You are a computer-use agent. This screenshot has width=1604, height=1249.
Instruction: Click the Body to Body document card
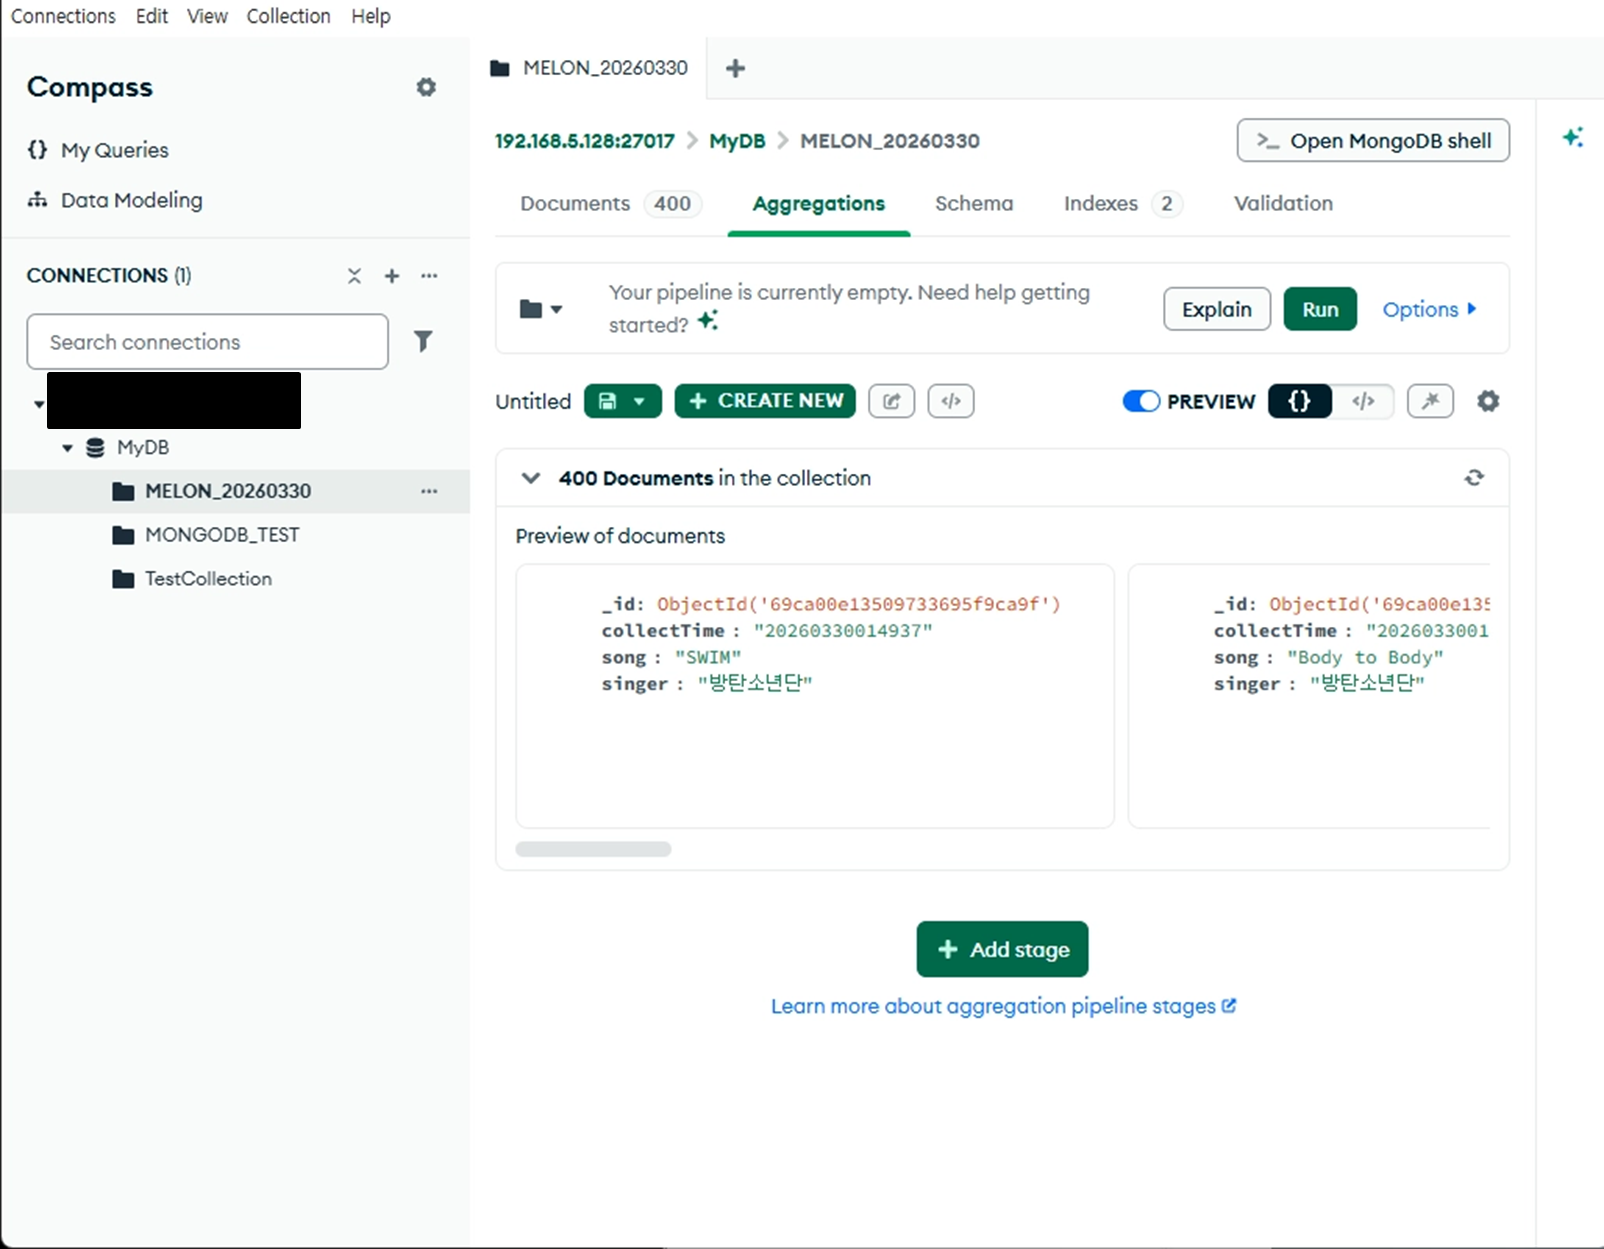(x=1309, y=696)
